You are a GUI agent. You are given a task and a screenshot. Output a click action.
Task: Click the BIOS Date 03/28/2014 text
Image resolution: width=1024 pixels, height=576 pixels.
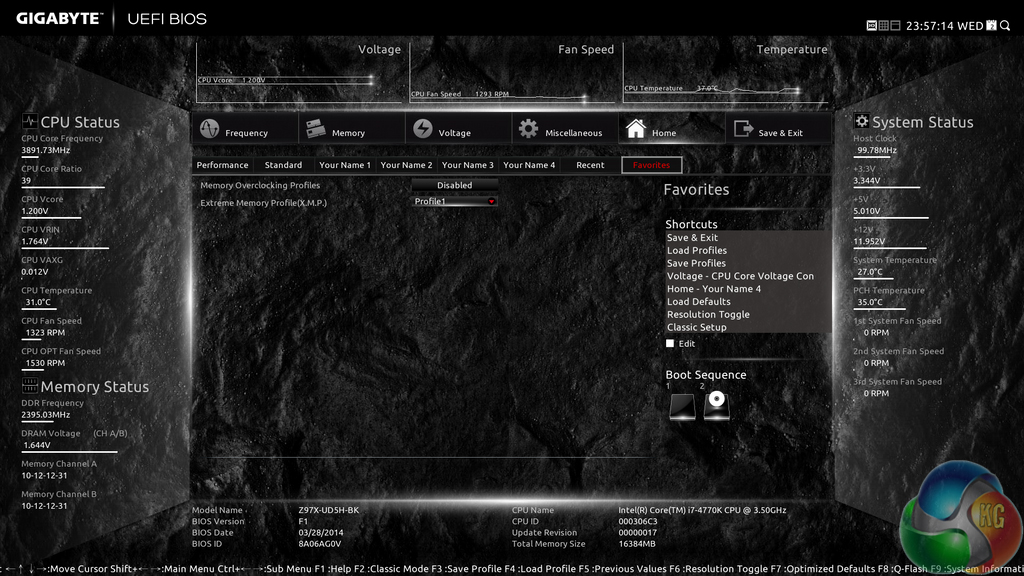tap(321, 533)
